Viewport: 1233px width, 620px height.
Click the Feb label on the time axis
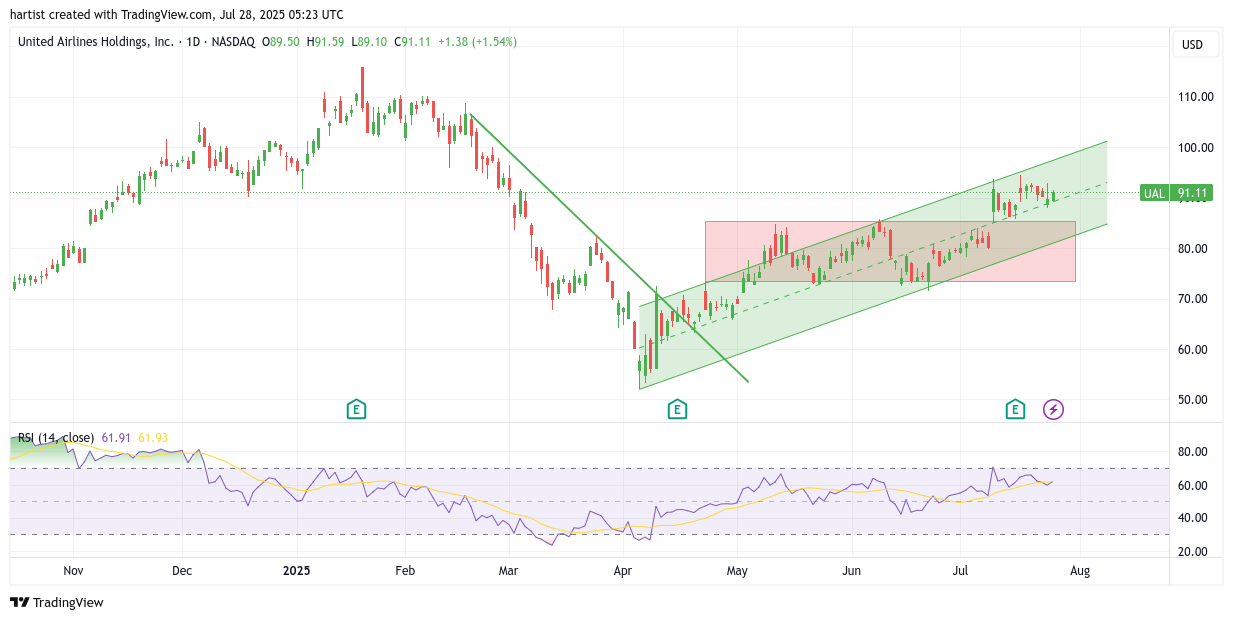(x=405, y=571)
